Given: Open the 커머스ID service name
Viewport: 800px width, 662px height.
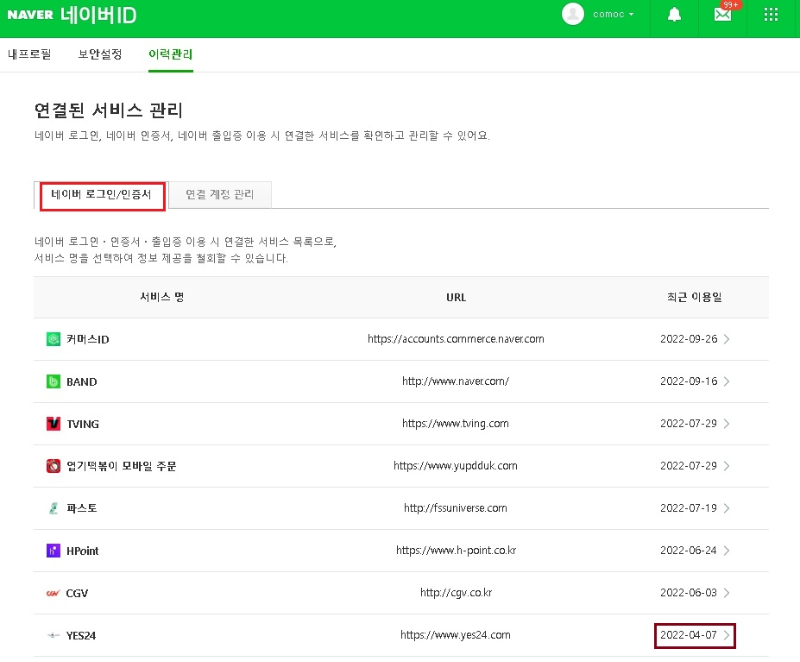Looking at the screenshot, I should point(88,340).
